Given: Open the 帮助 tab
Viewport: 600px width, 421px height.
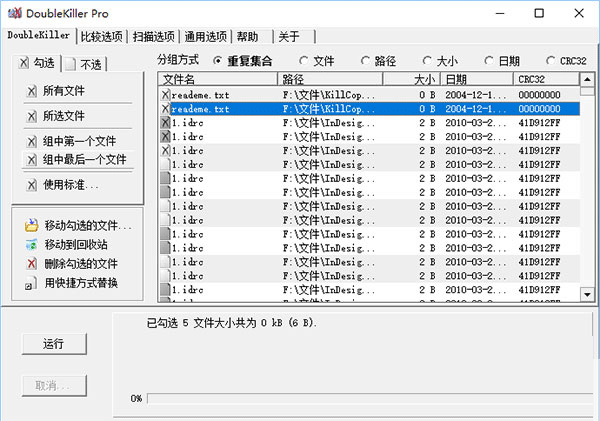Looking at the screenshot, I should 253,37.
